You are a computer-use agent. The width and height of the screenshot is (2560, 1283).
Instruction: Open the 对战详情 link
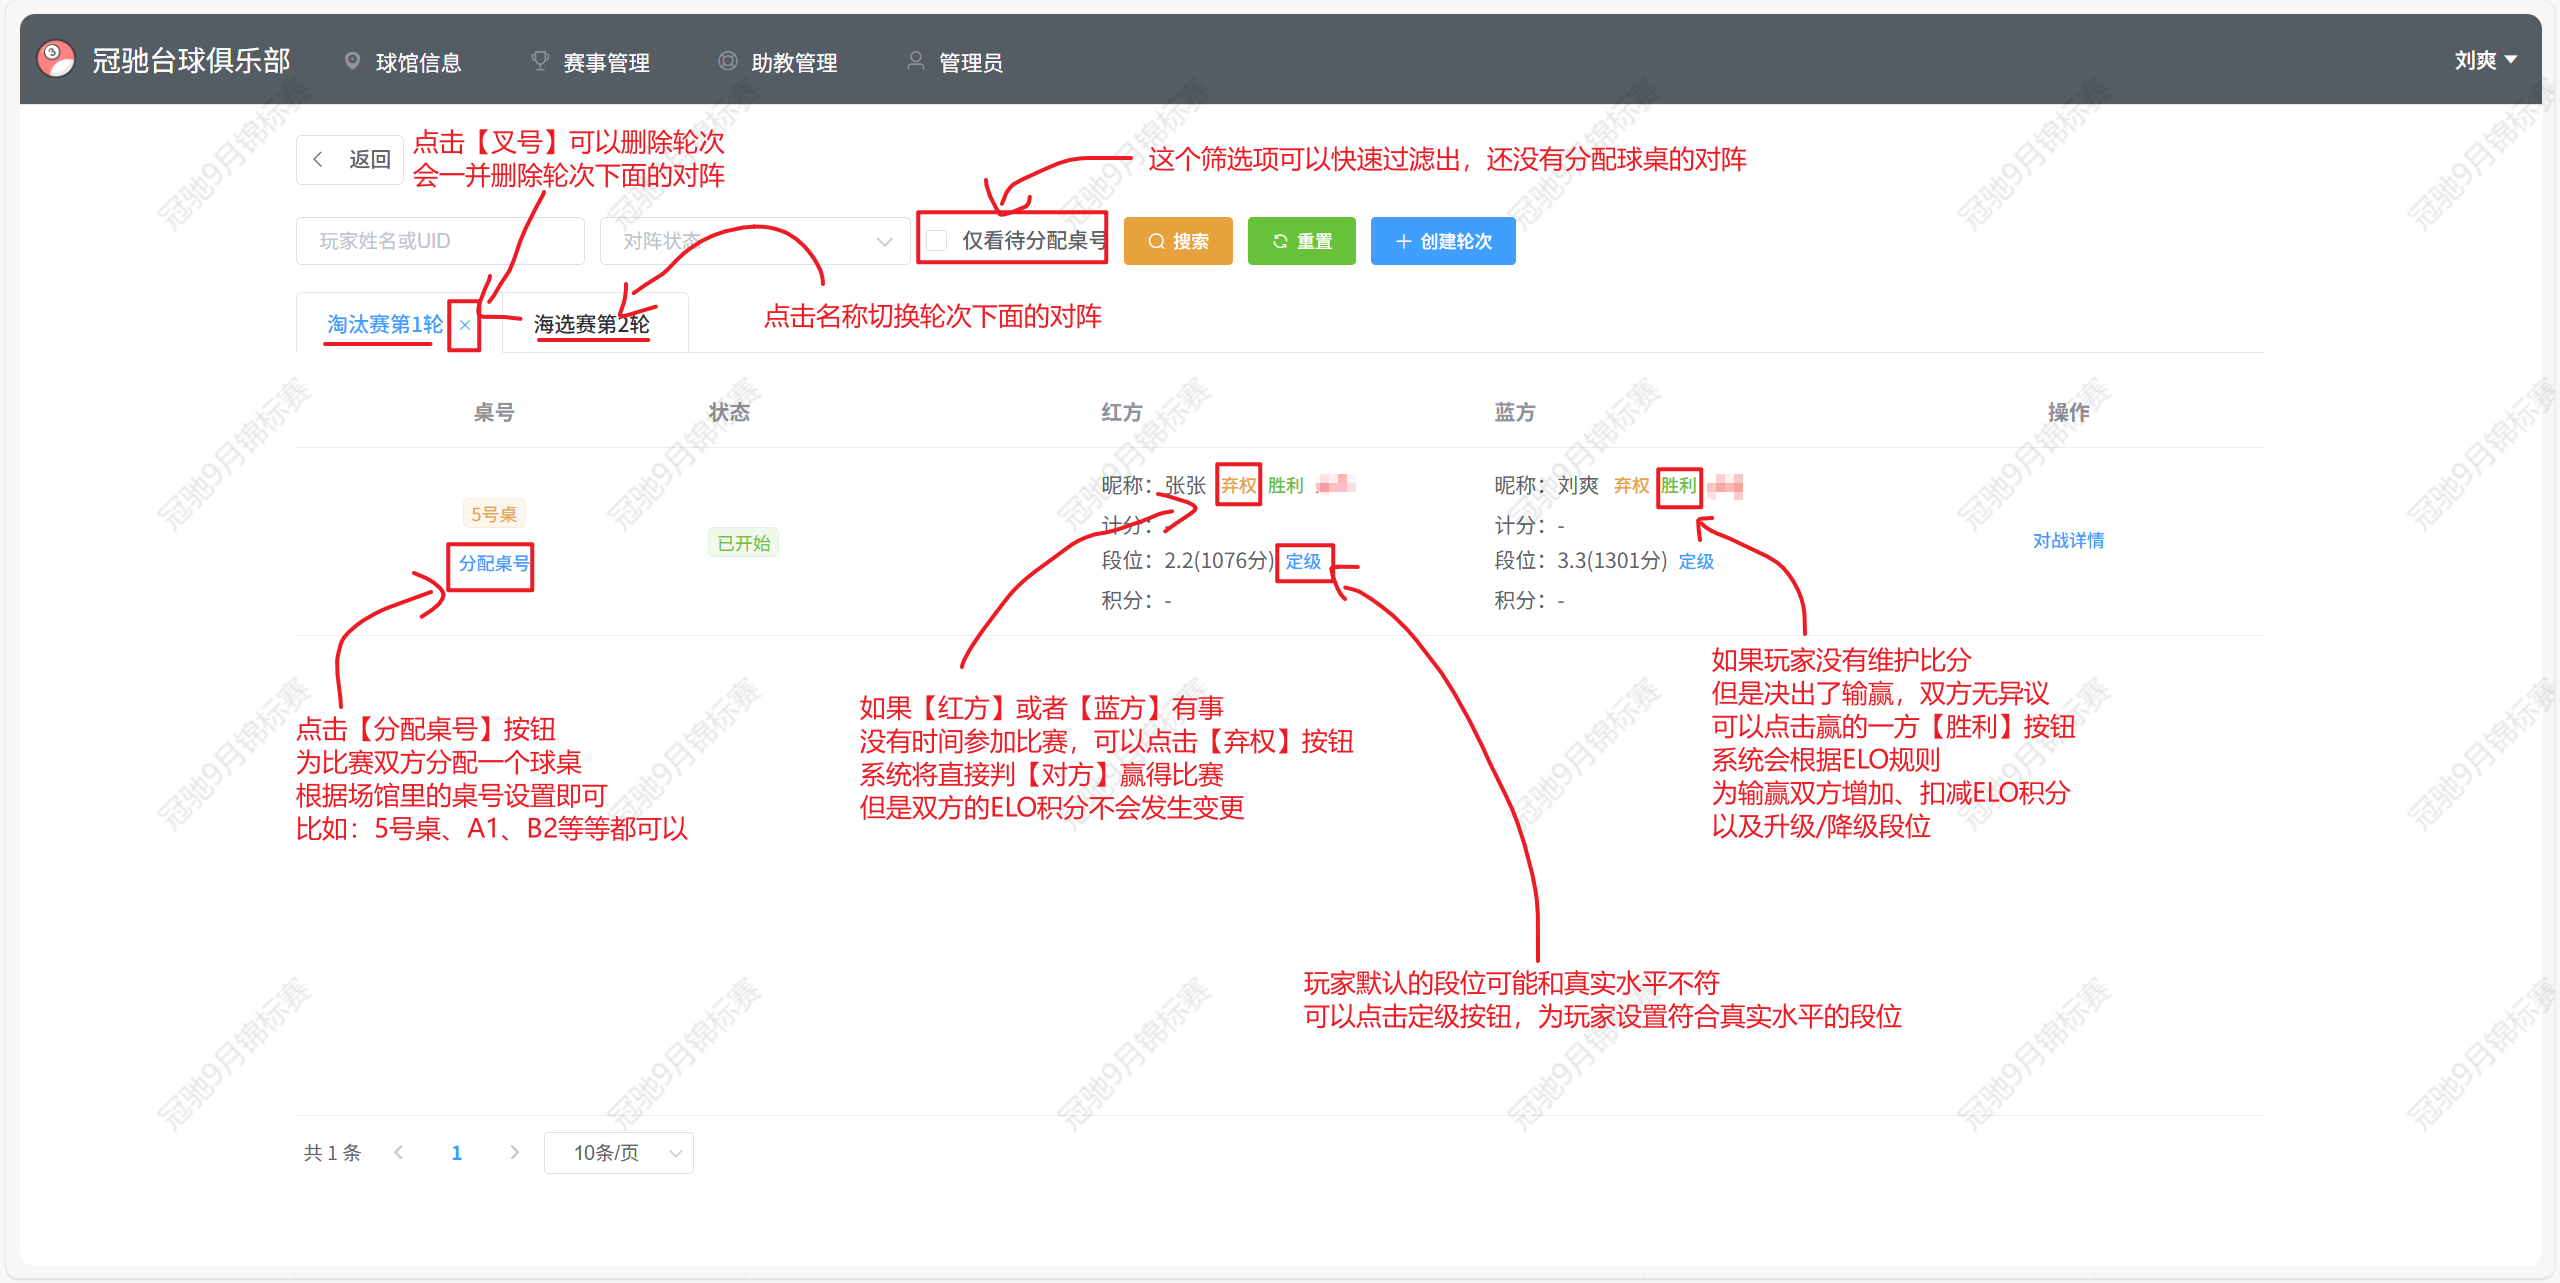[x=2068, y=541]
